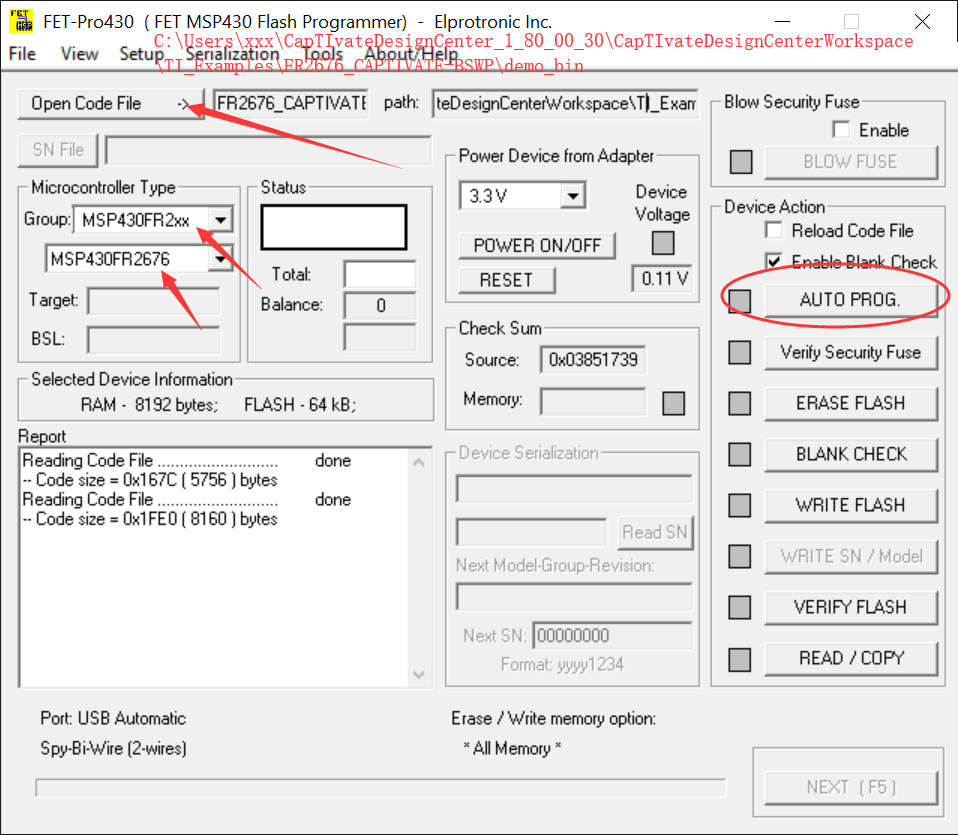Click the Total count field
The image size is (958, 835).
[380, 274]
